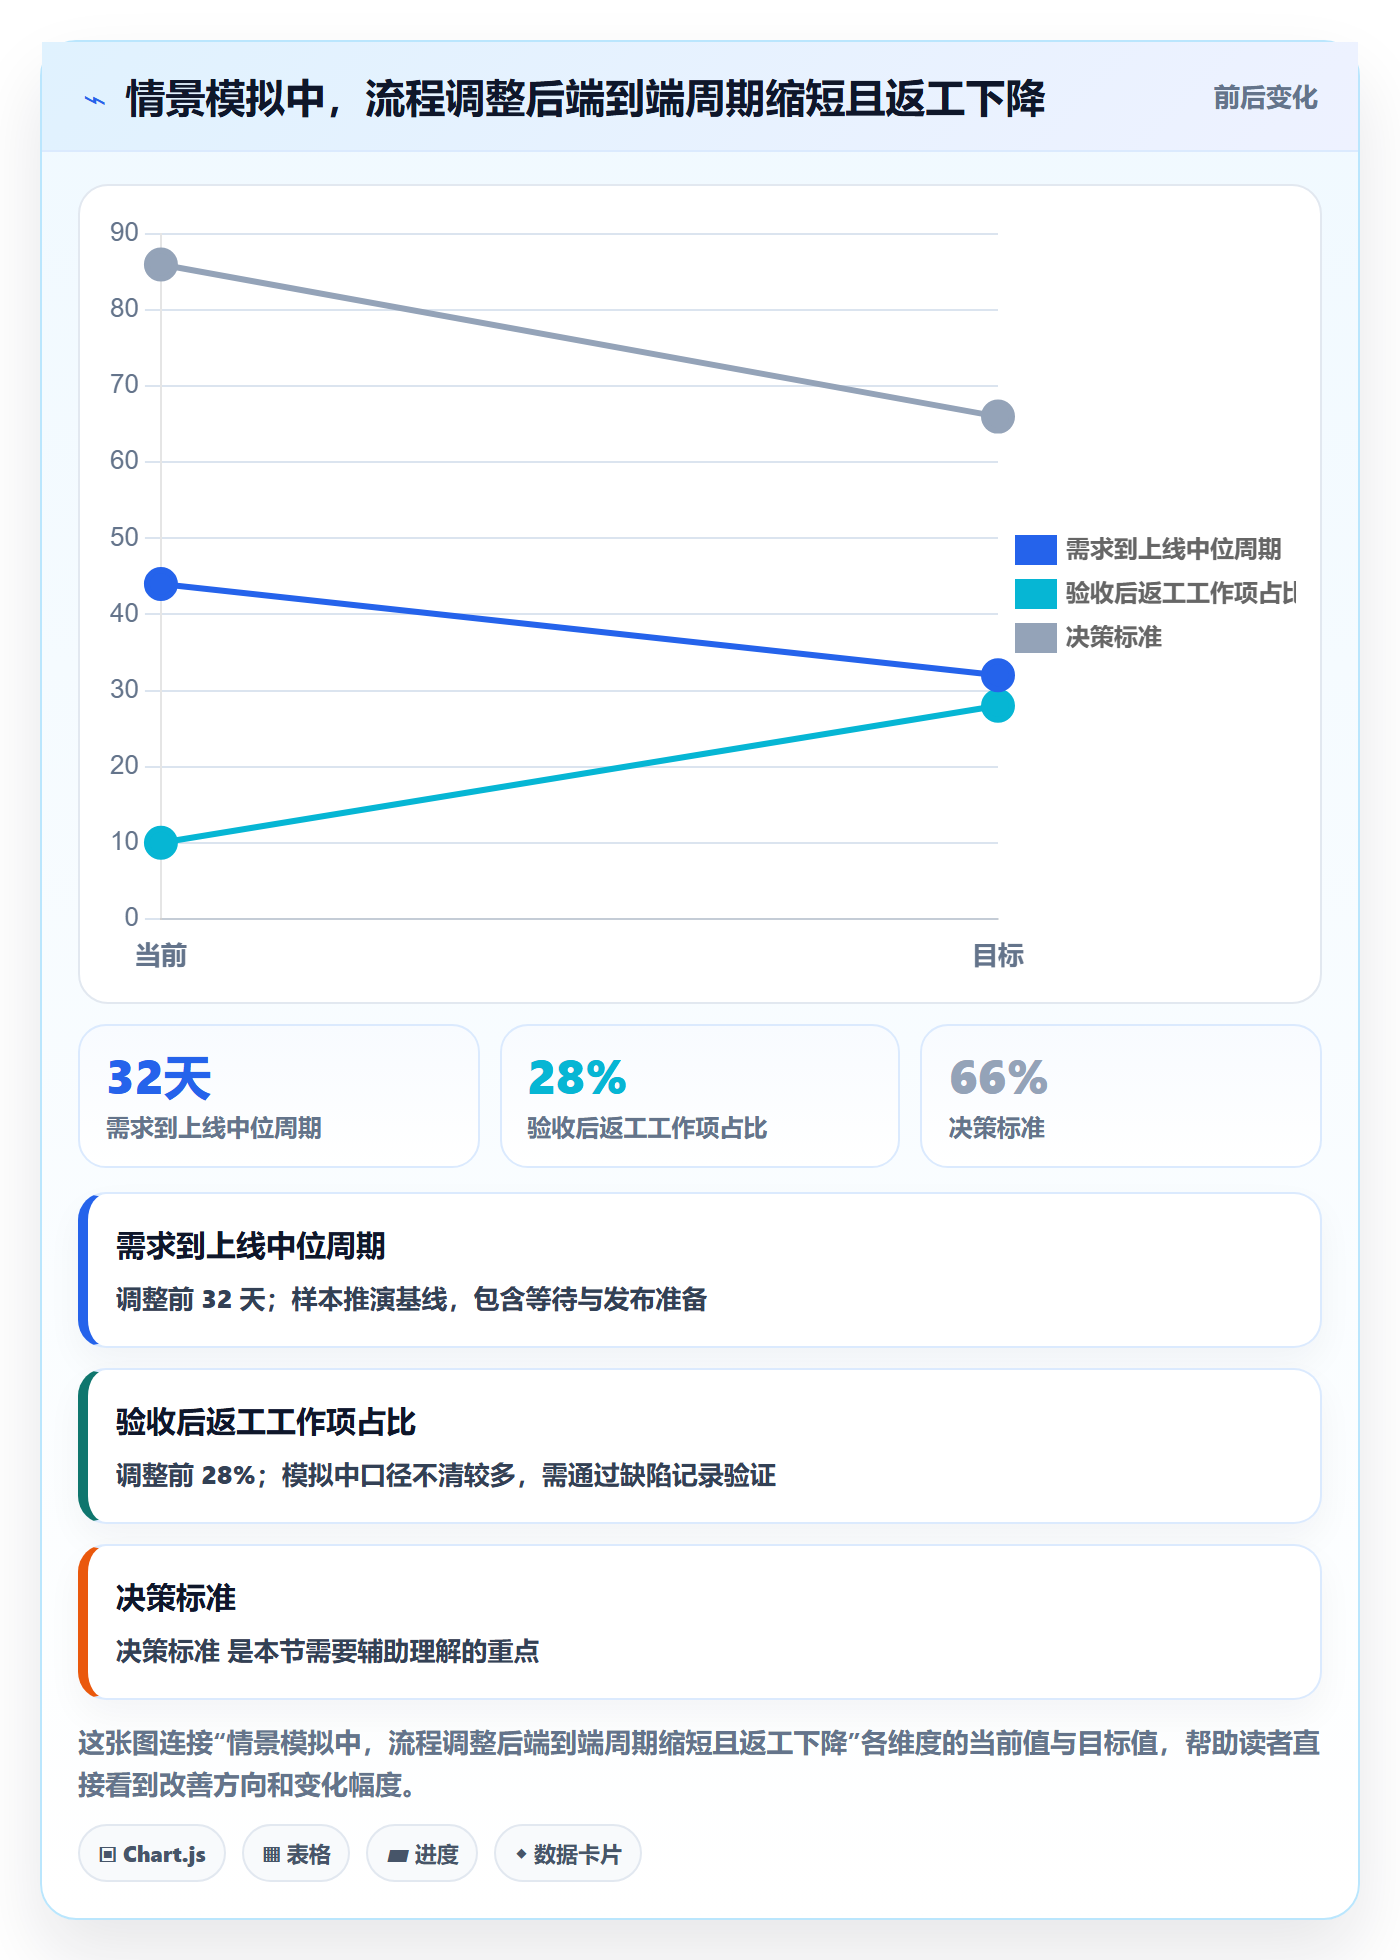Open the 66% metric card
Image resolution: width=1400 pixels, height=1960 pixels.
pos(1121,1096)
